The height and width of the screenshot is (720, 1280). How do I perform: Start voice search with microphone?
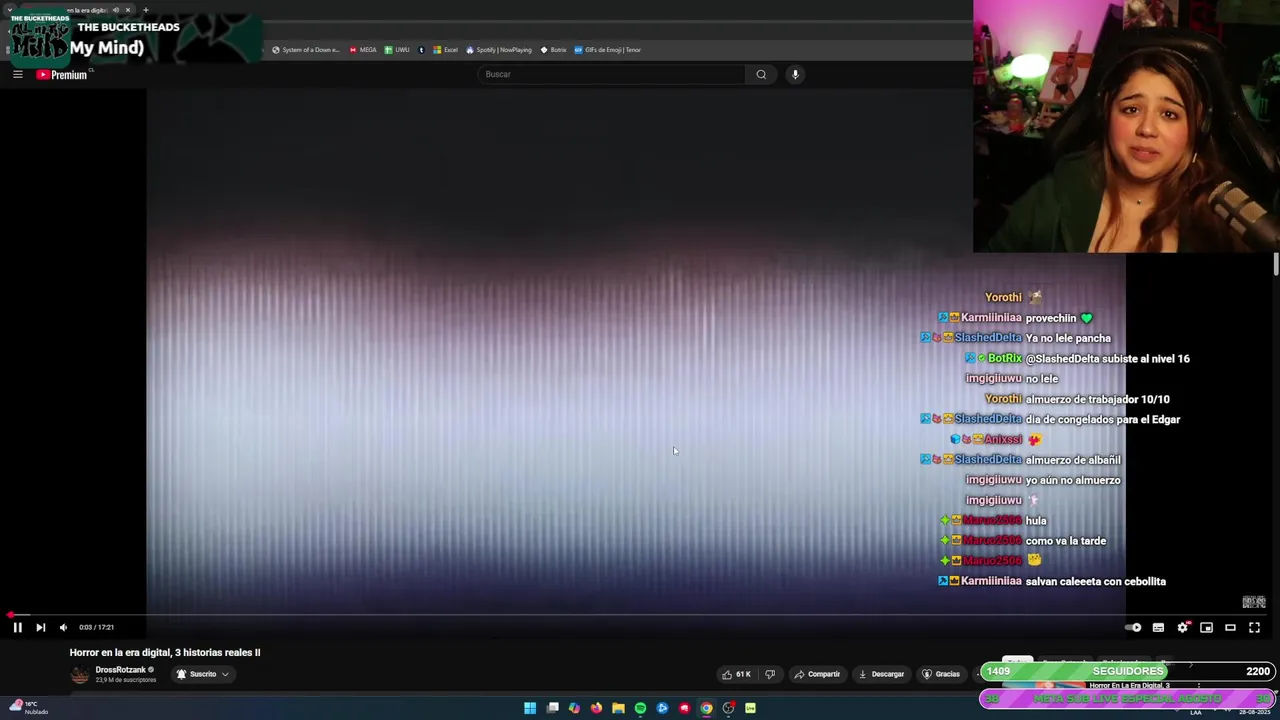(795, 74)
